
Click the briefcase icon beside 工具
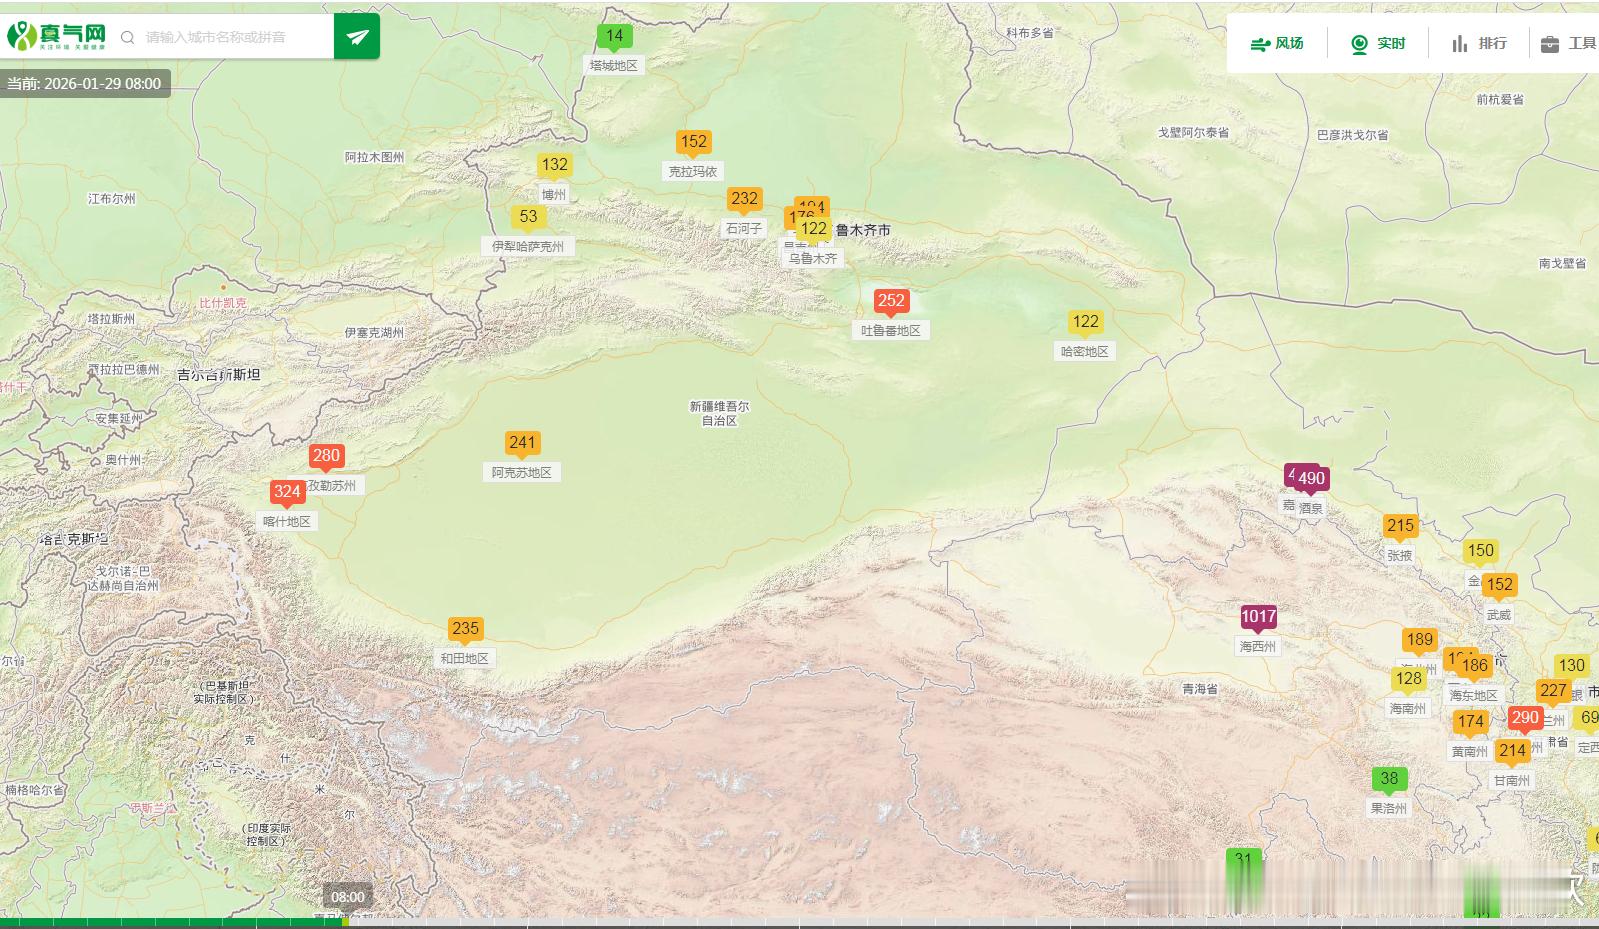1550,44
